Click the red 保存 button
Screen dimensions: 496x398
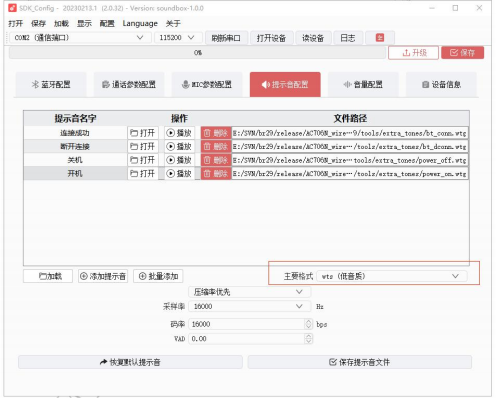pyautogui.click(x=462, y=53)
